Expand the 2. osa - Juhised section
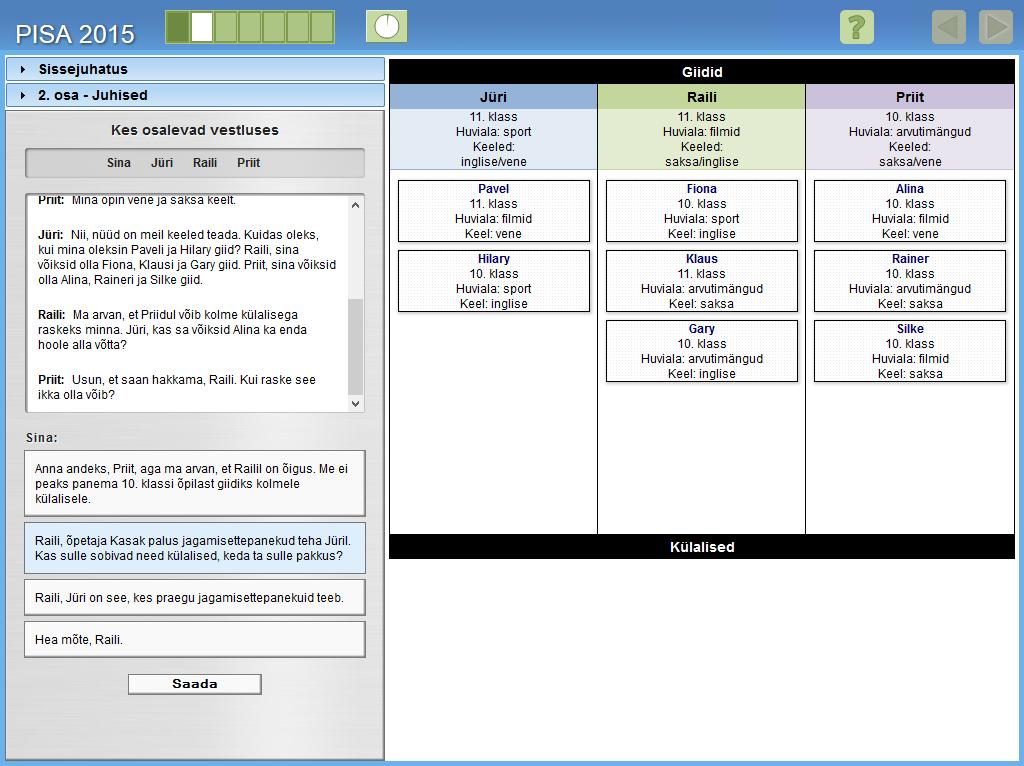Image resolution: width=1024 pixels, height=766 pixels. (195, 95)
